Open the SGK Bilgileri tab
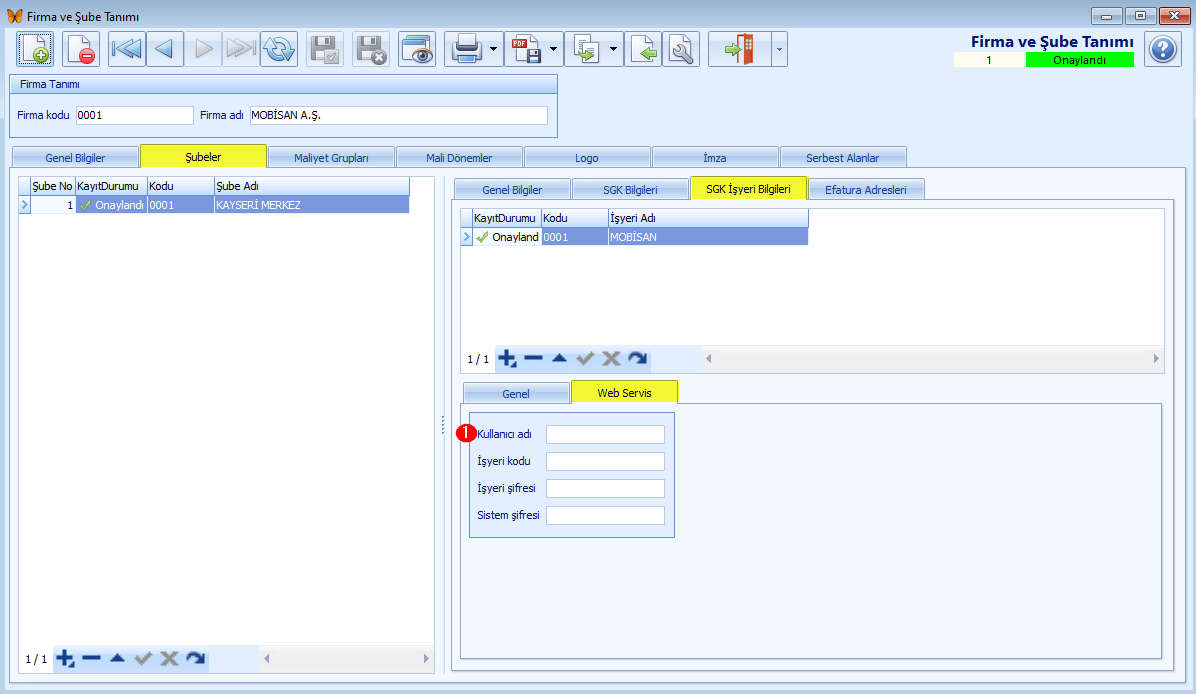The height and width of the screenshot is (694, 1196). tap(630, 189)
